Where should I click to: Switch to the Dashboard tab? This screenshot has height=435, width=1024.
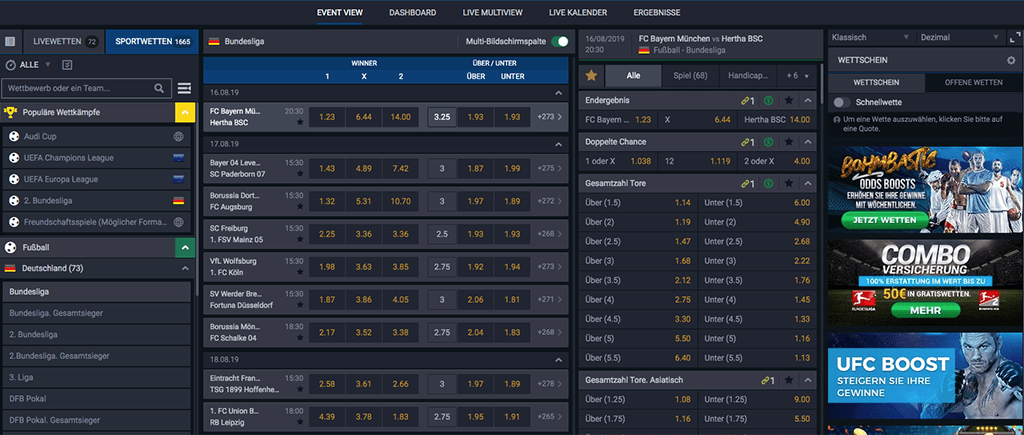click(413, 12)
